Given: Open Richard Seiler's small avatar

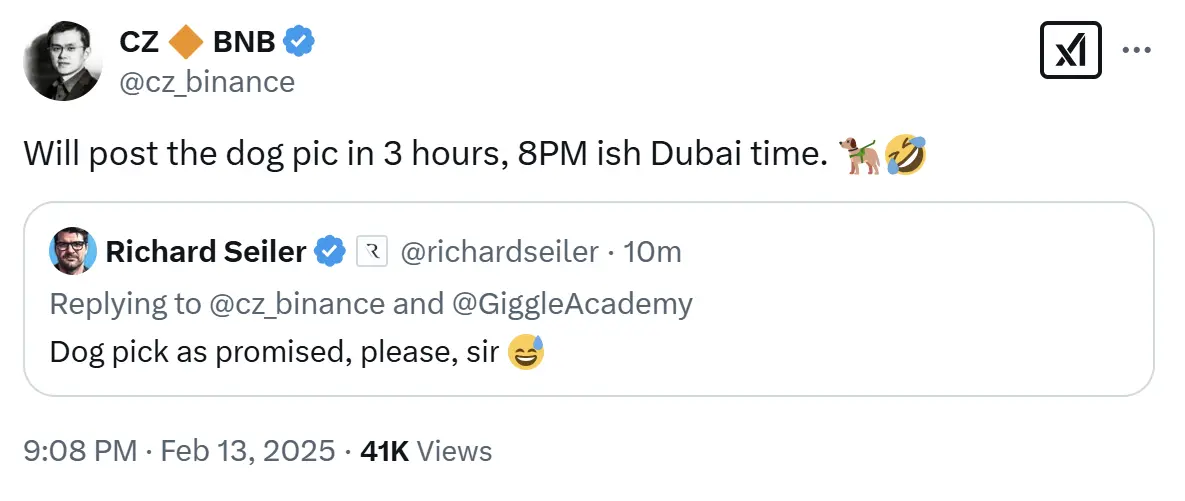Looking at the screenshot, I should pyautogui.click(x=72, y=252).
